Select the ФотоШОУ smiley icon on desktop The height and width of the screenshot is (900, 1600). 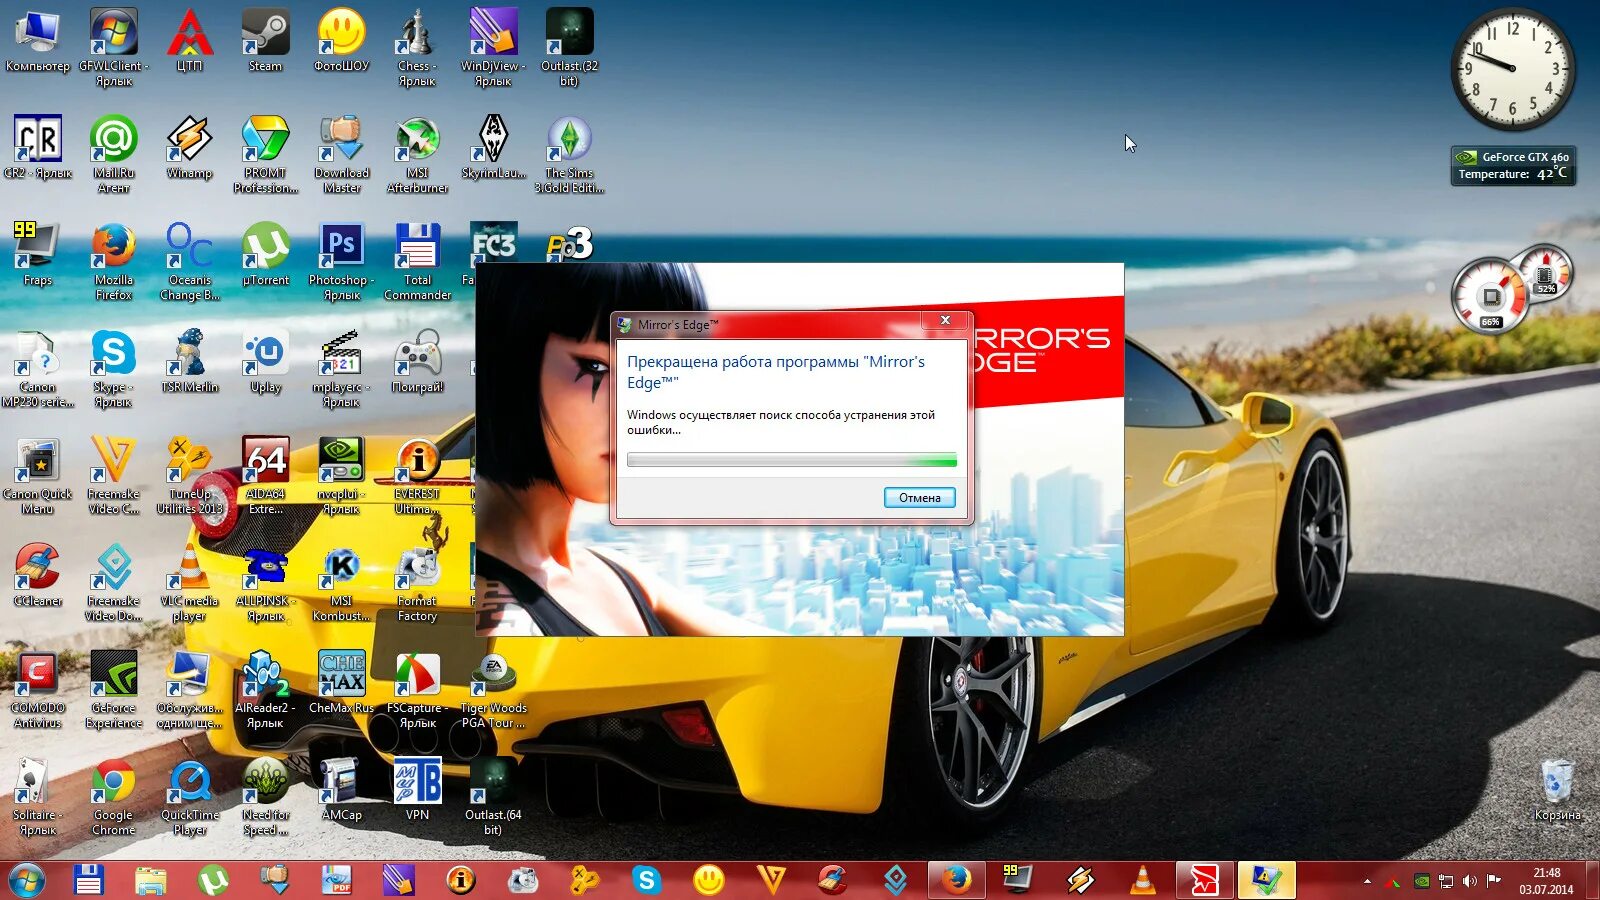[x=342, y=40]
